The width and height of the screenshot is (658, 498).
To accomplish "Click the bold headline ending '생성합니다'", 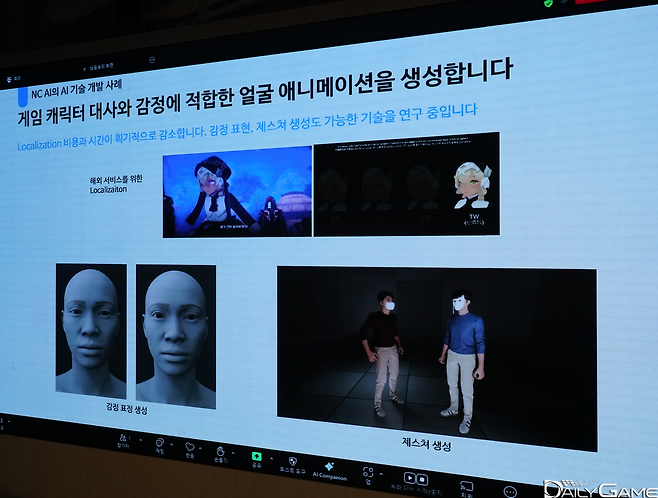I will pos(264,92).
